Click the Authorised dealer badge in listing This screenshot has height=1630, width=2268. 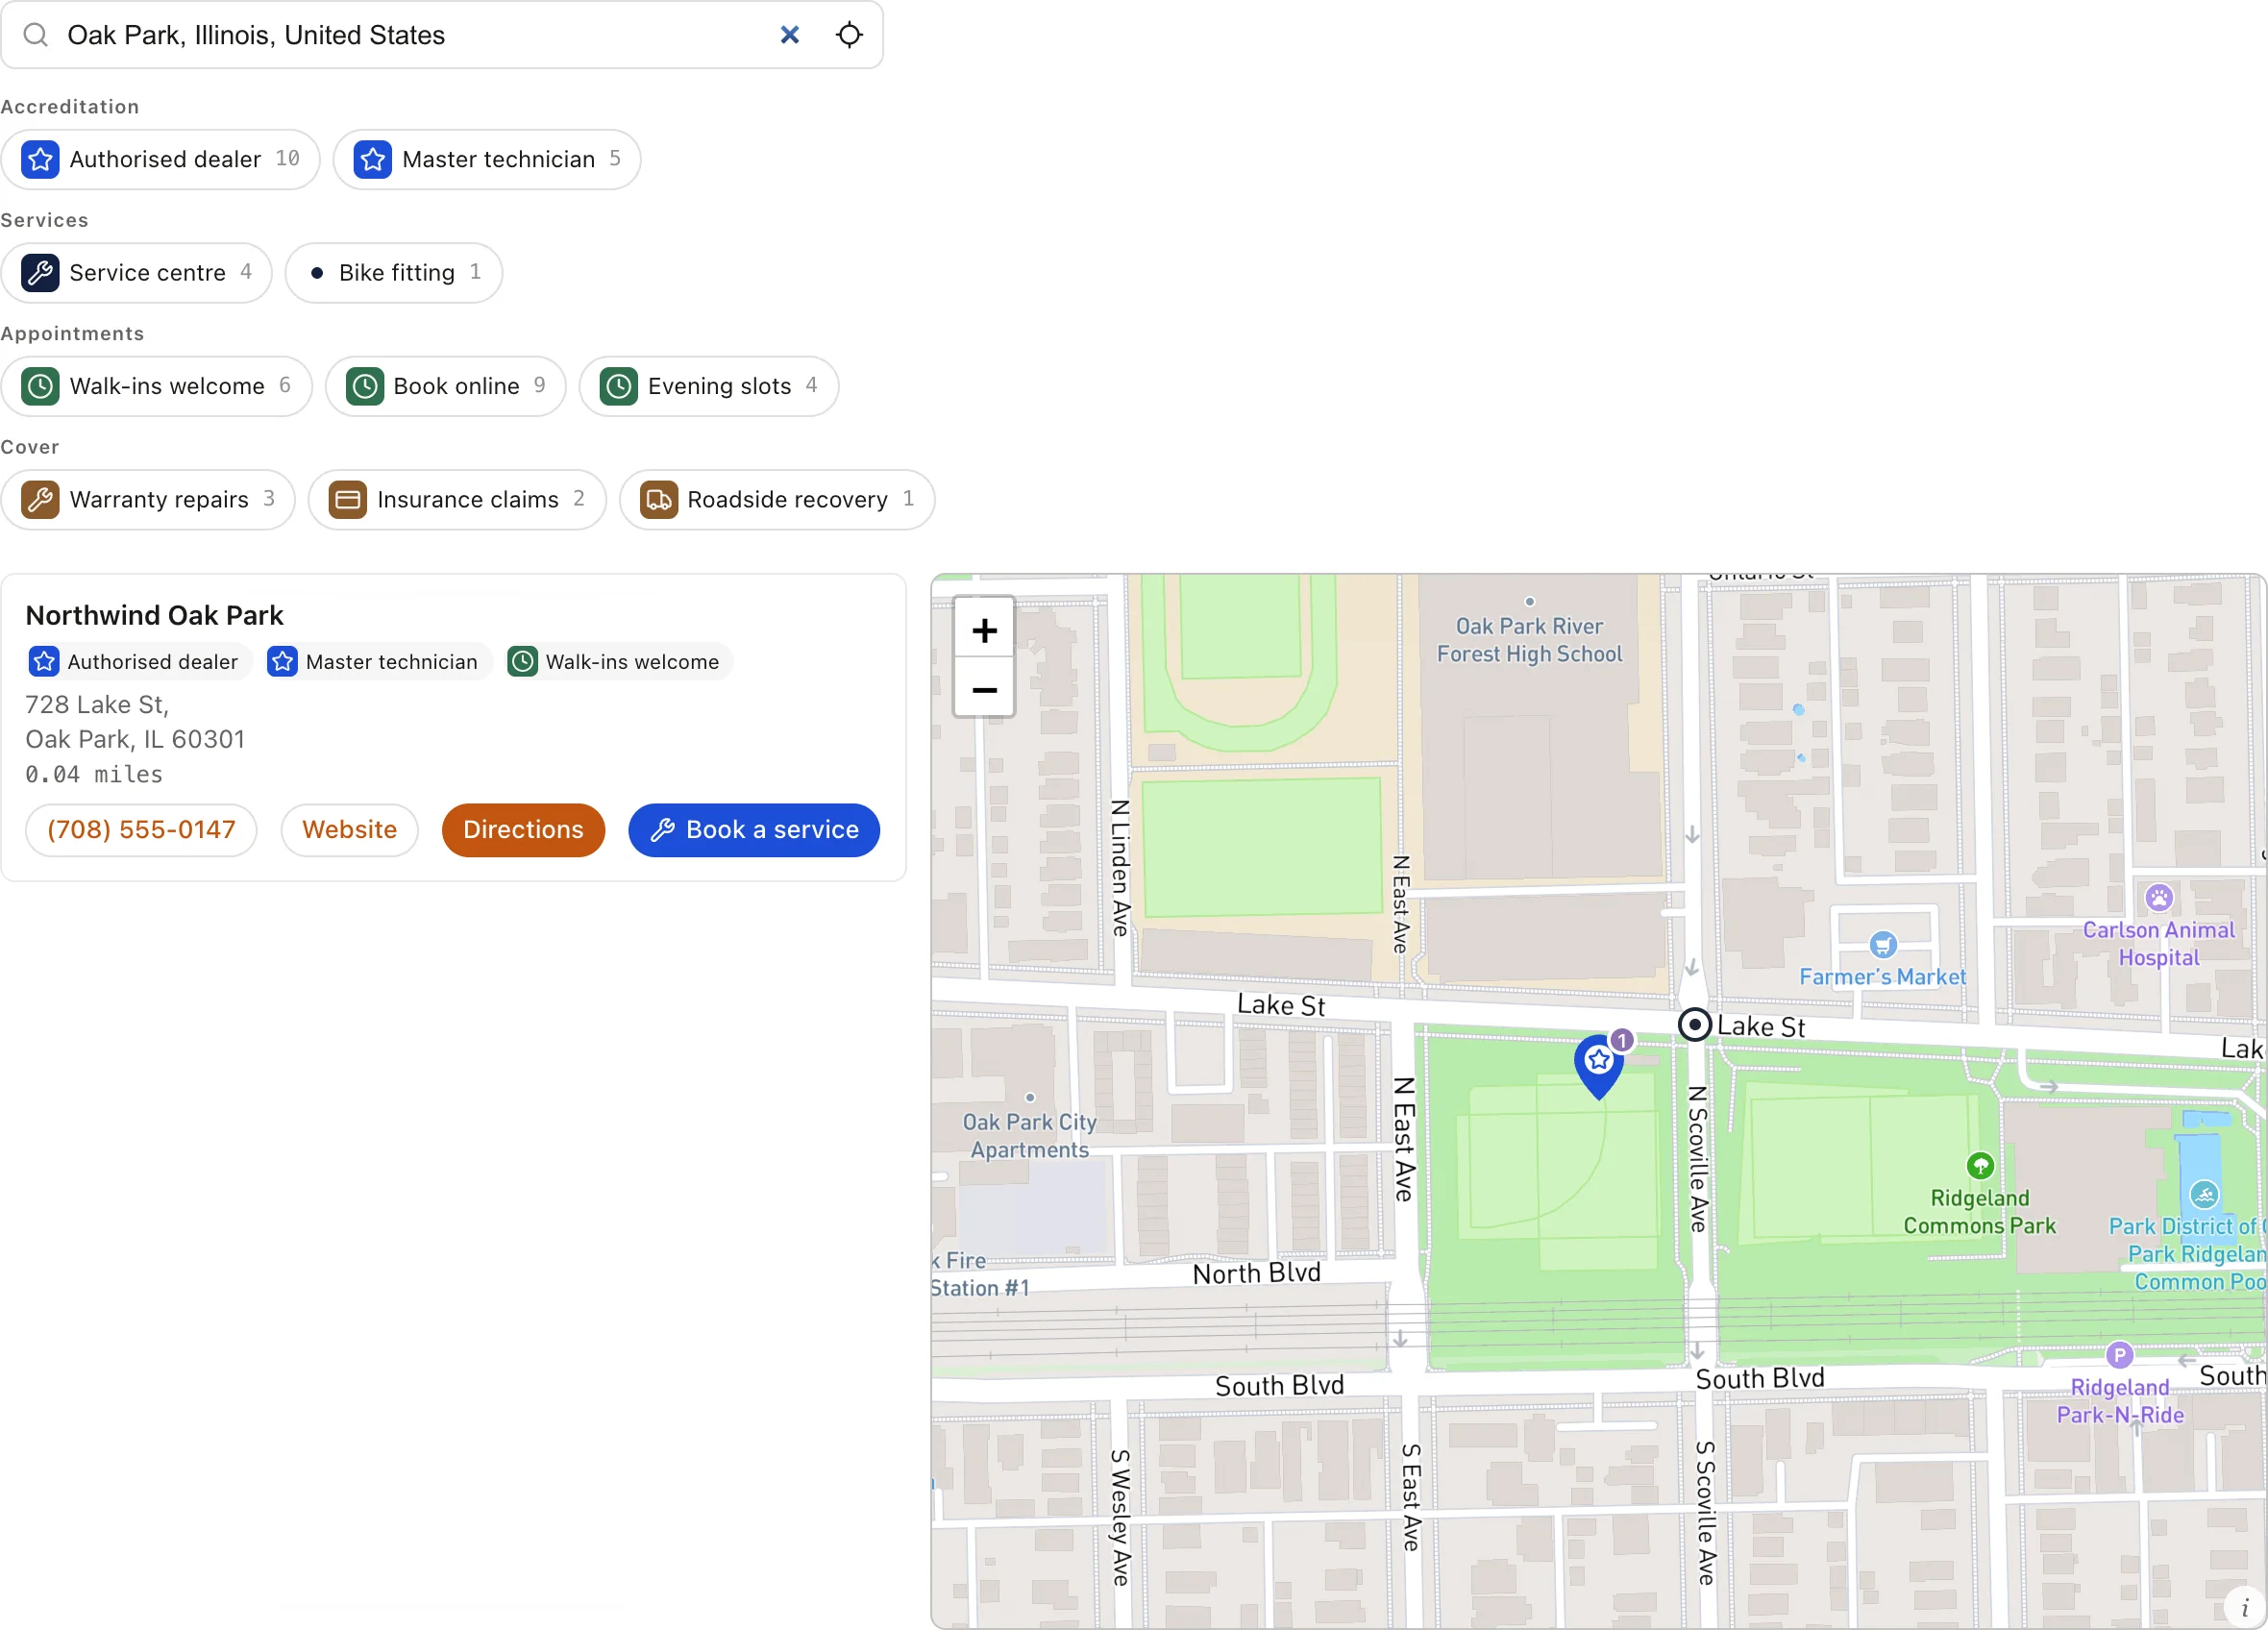click(139, 662)
